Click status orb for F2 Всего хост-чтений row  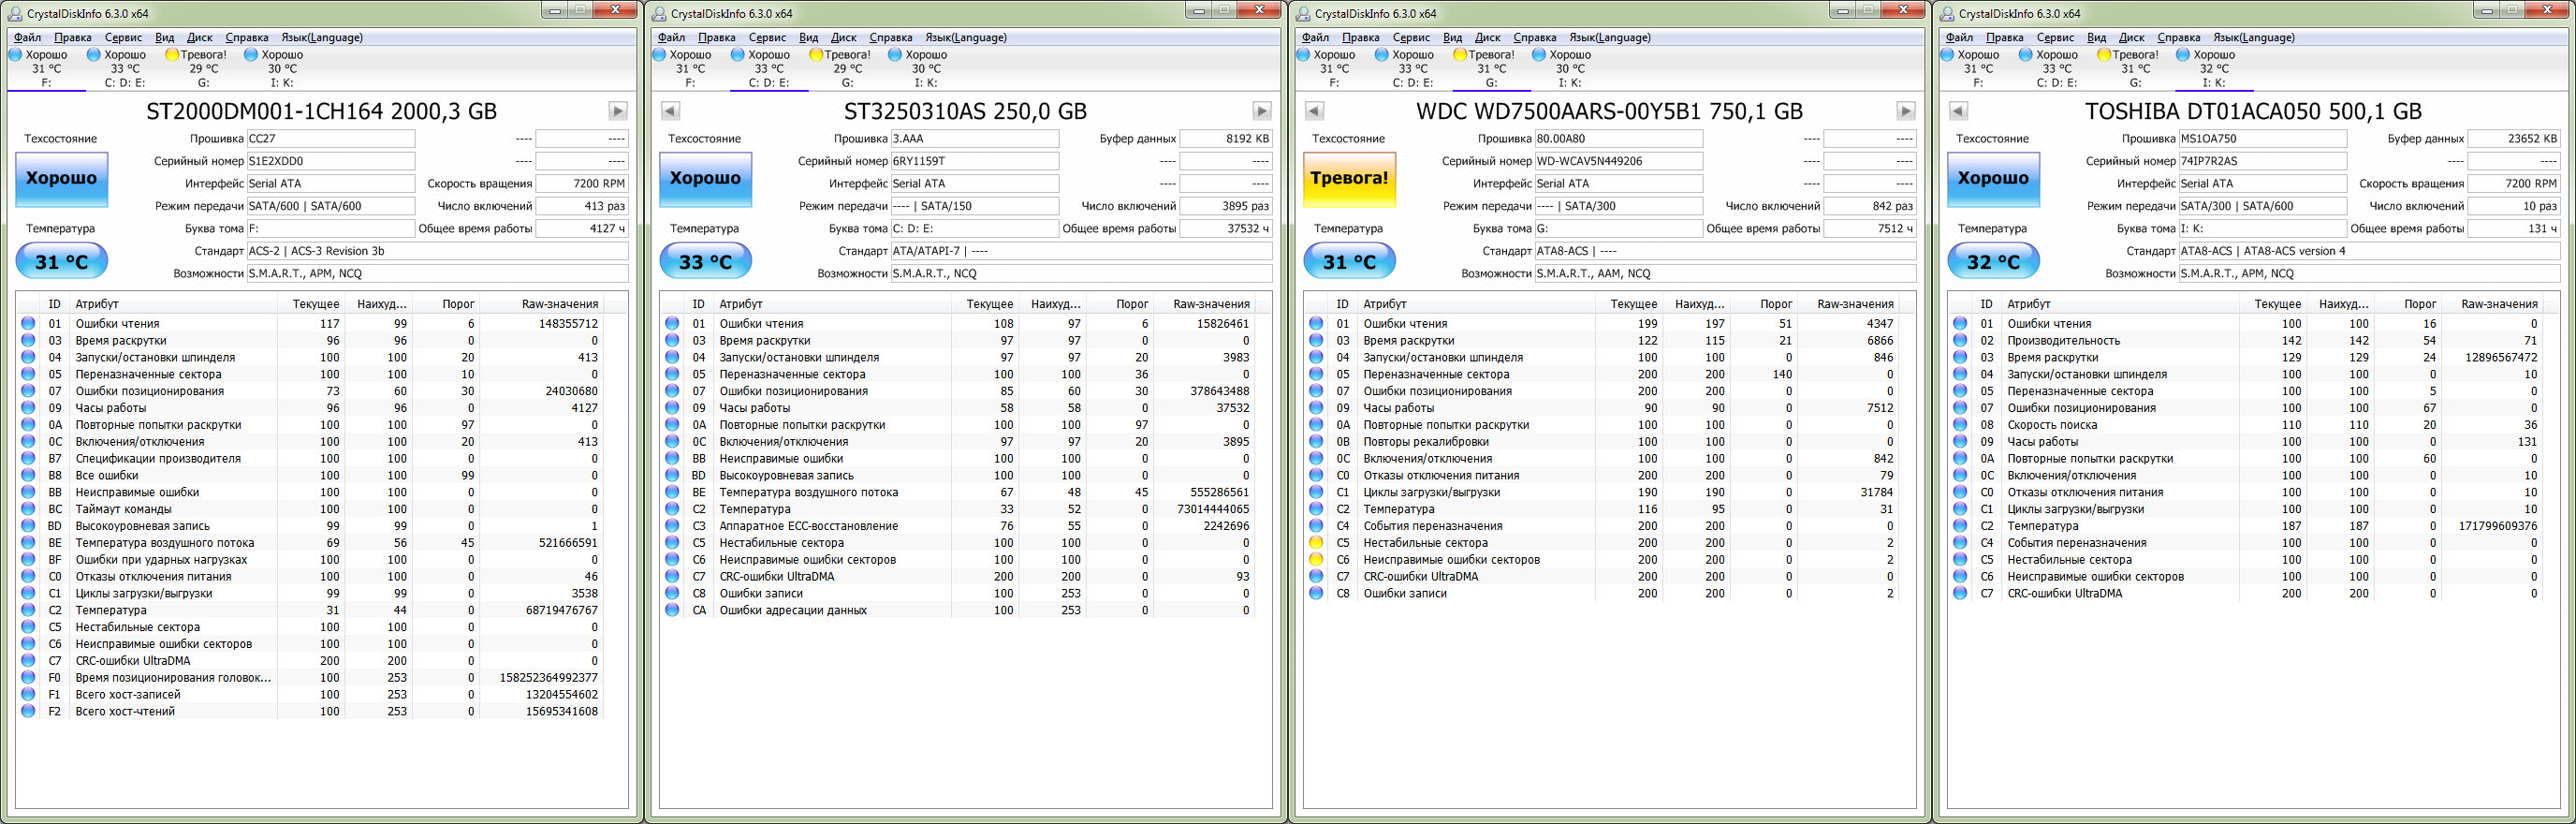[28, 711]
